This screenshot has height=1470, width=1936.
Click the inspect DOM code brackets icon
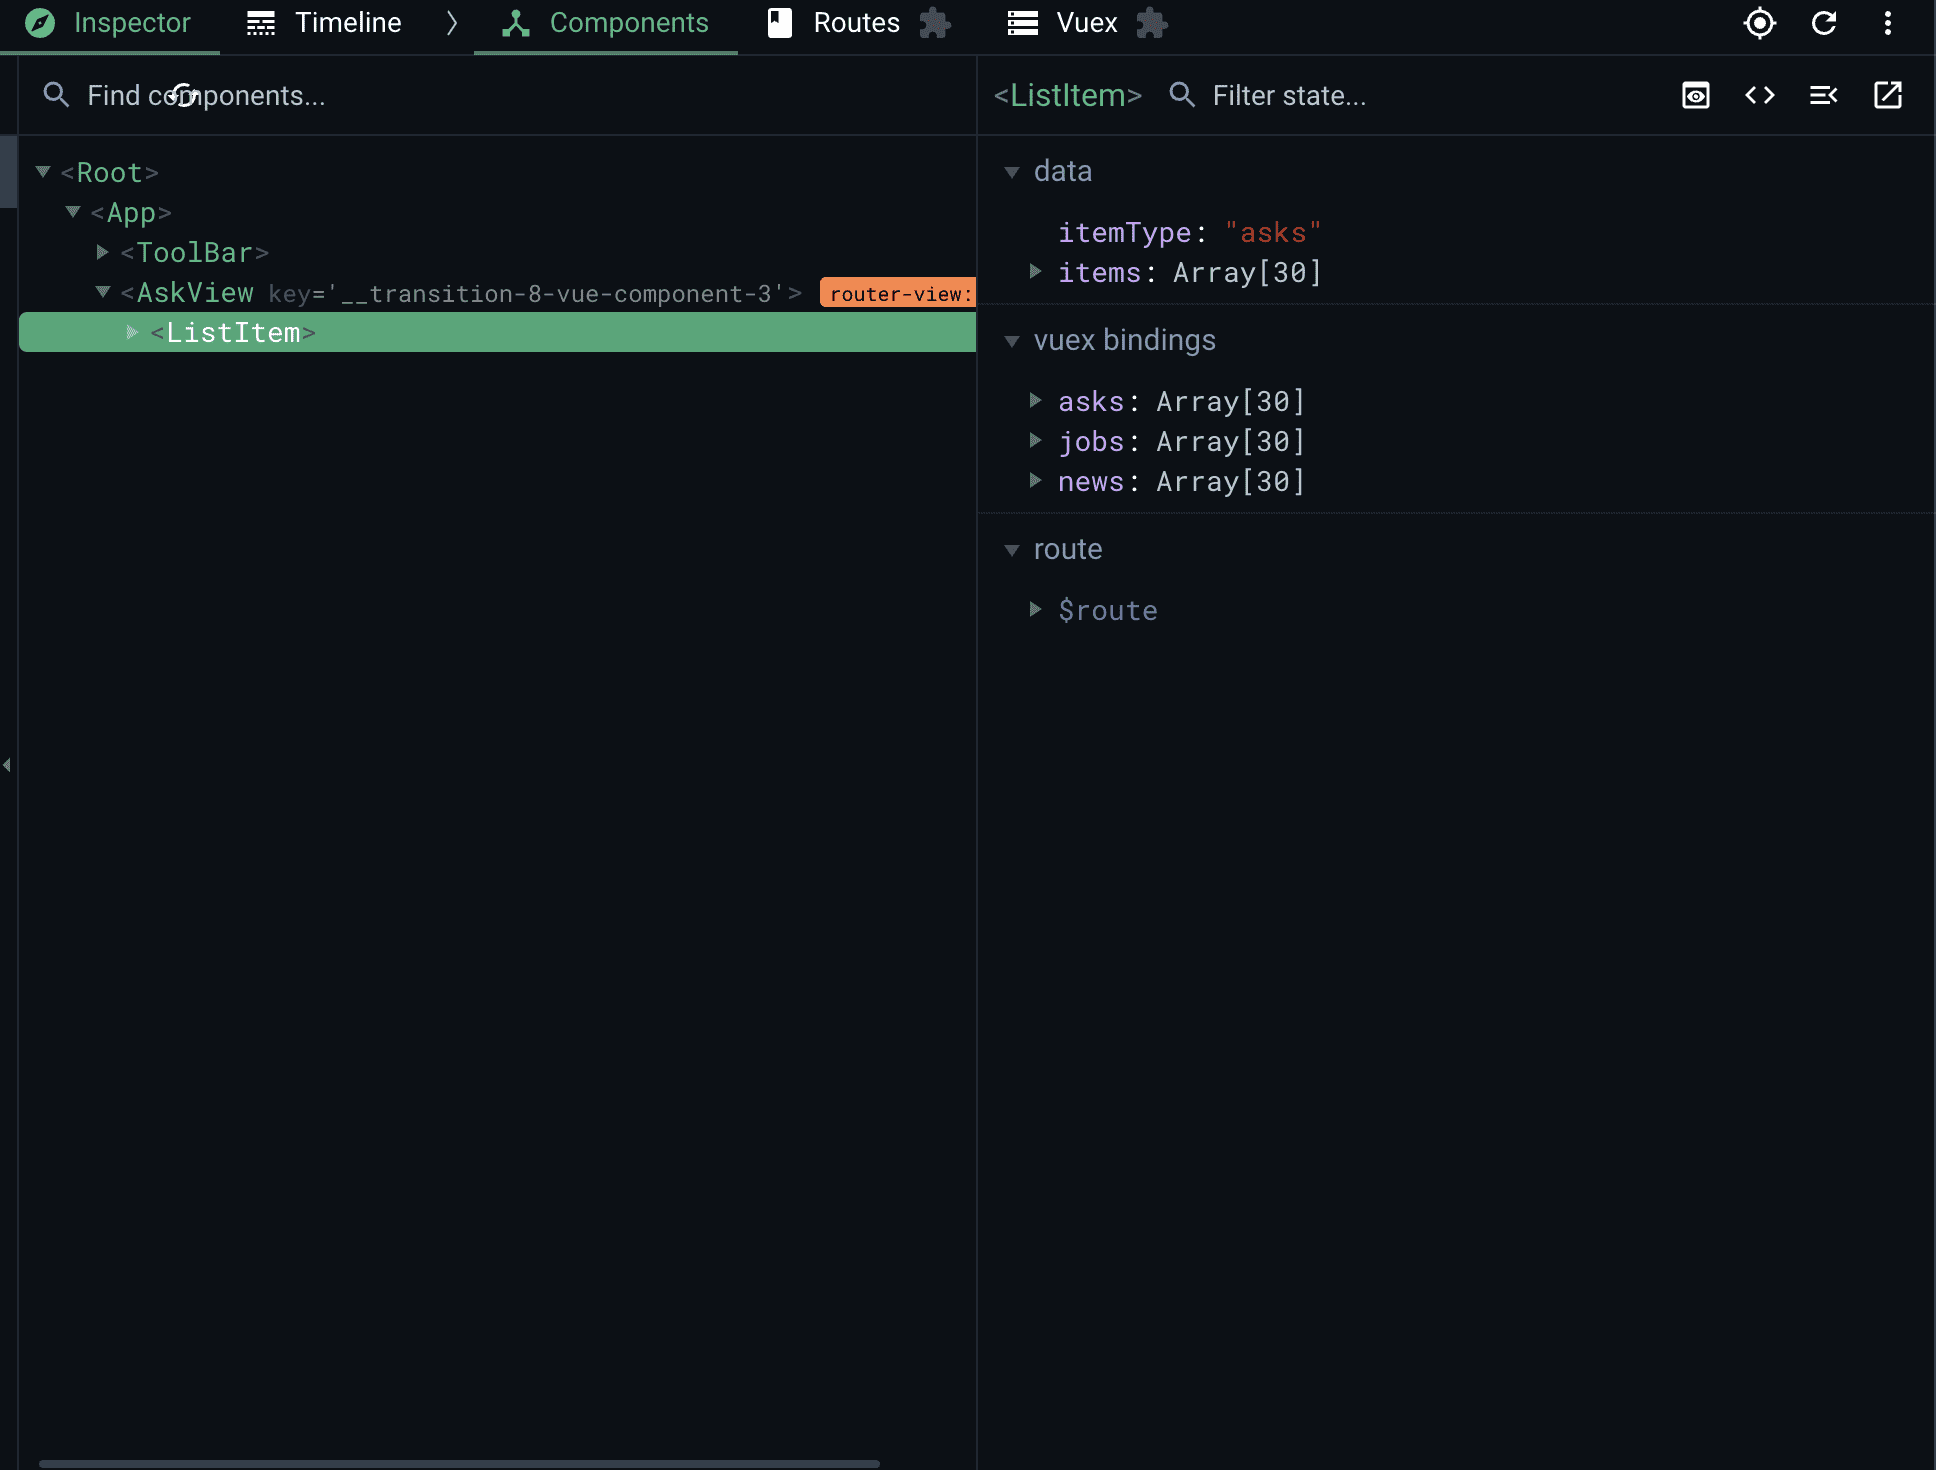[x=1760, y=96]
